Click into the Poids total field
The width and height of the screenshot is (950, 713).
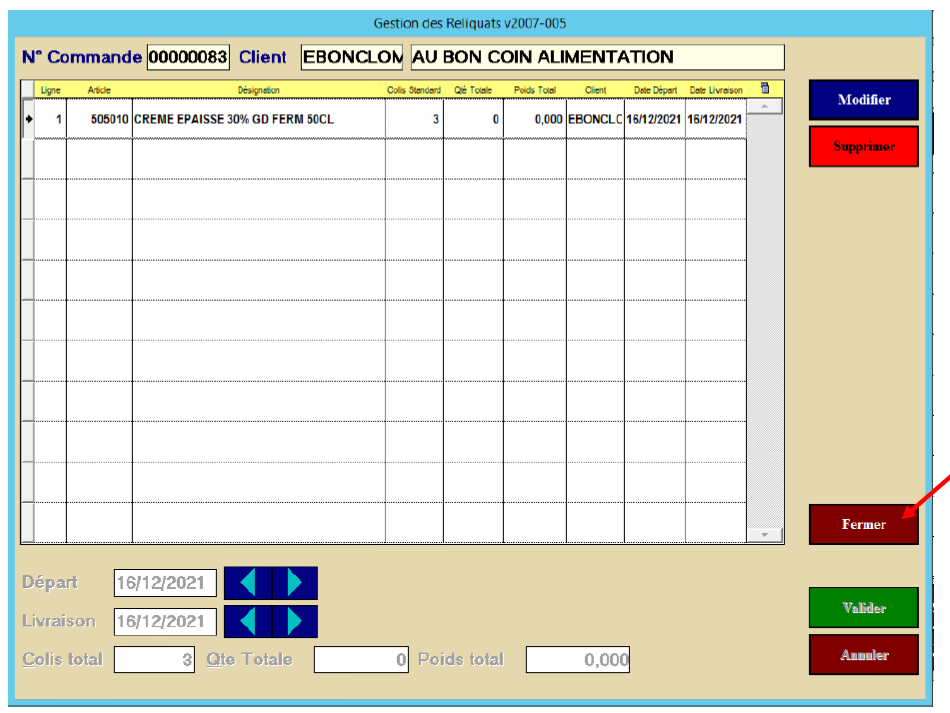[x=578, y=660]
